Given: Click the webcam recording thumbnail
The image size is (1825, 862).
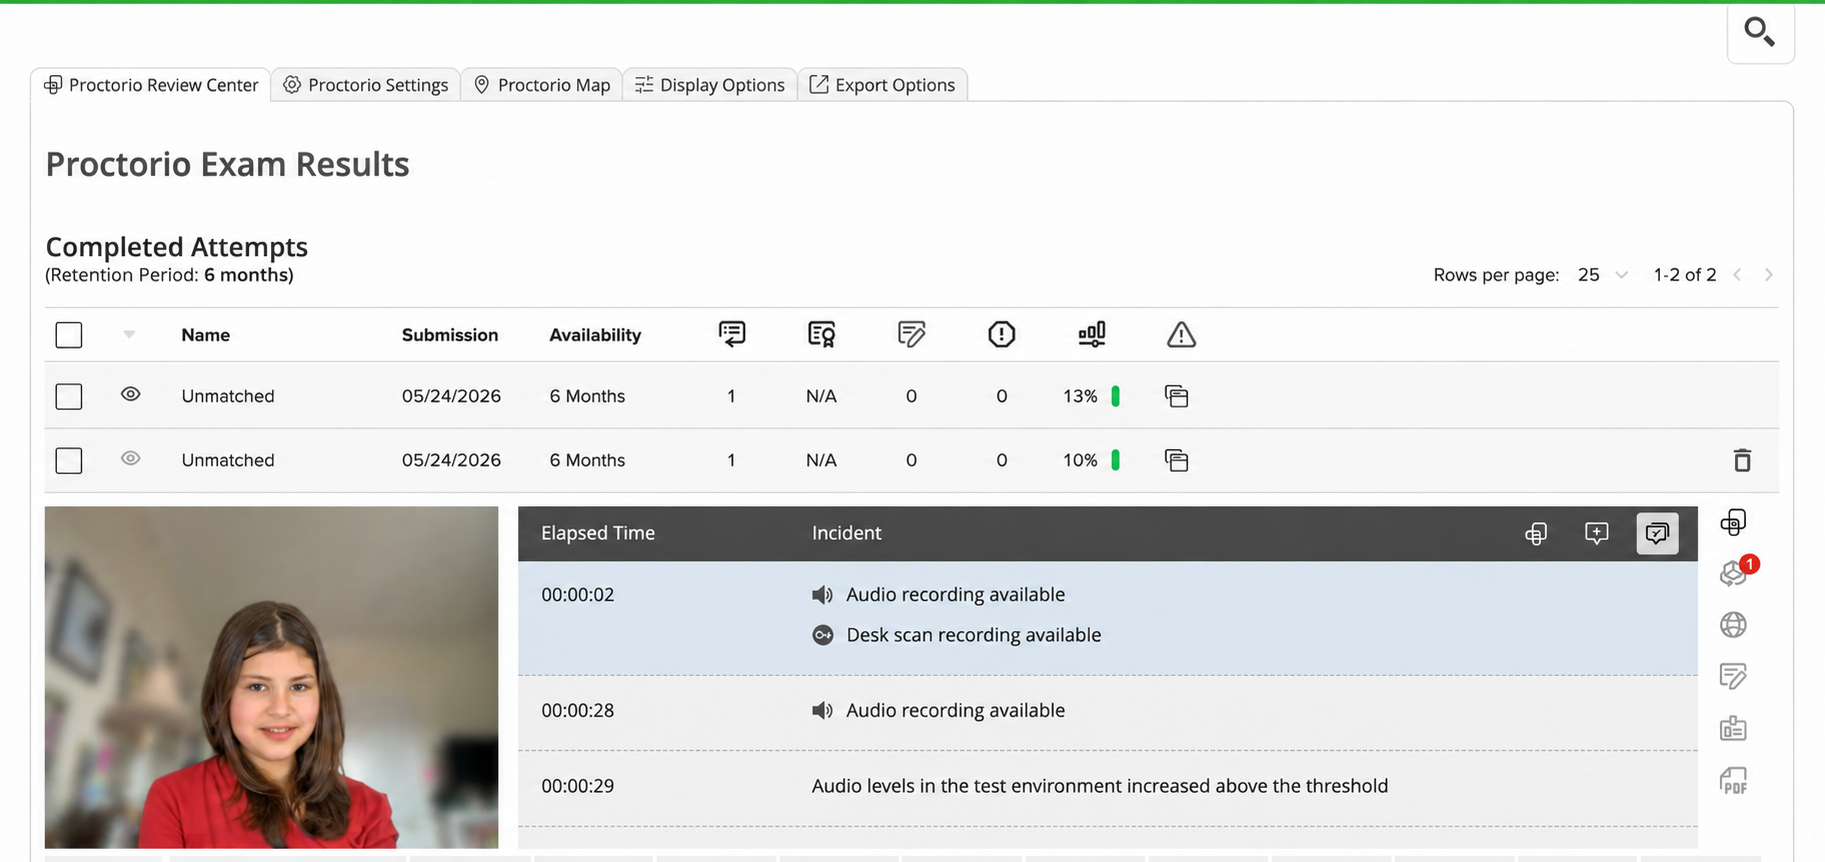Looking at the screenshot, I should pyautogui.click(x=271, y=677).
